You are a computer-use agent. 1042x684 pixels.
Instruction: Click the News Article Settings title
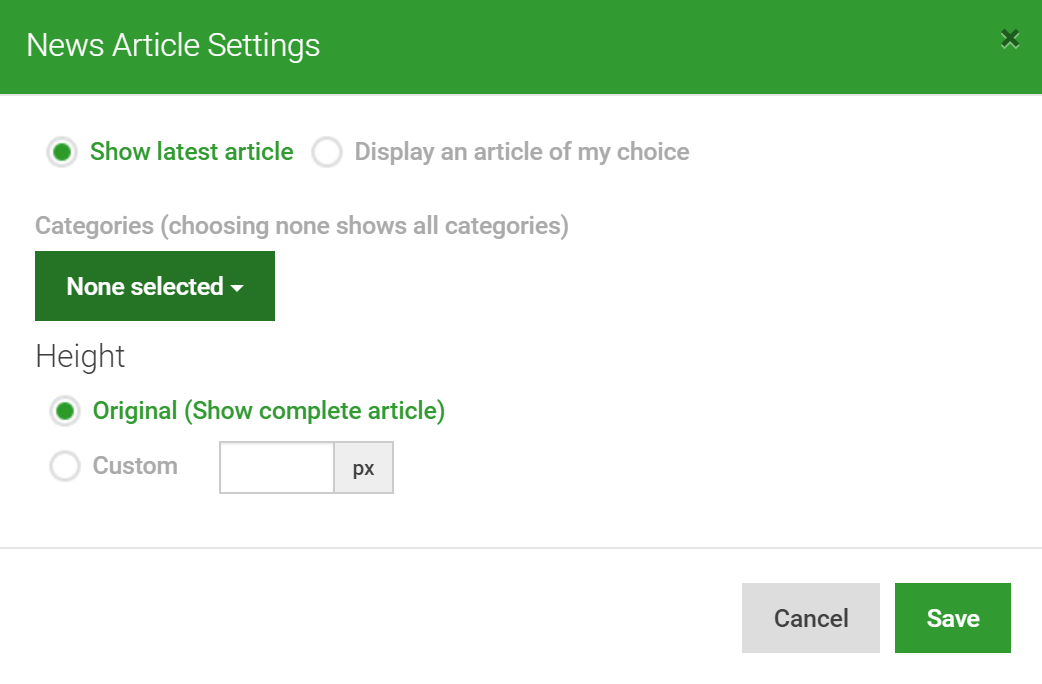173,45
